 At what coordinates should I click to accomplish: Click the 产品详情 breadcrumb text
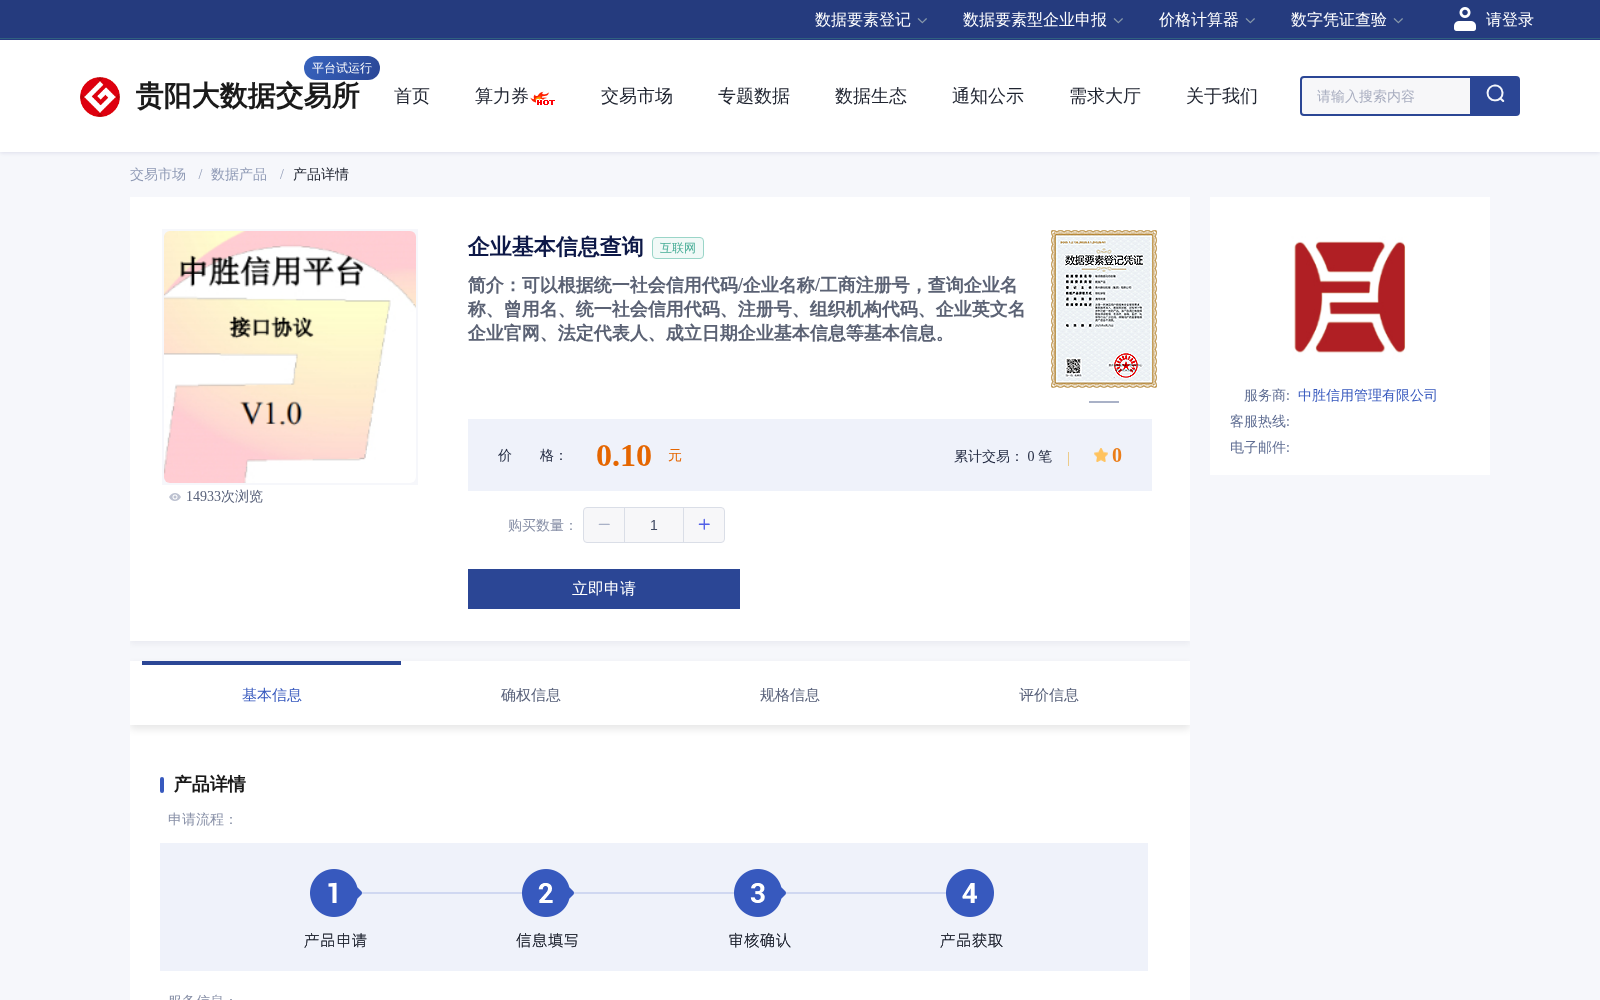pyautogui.click(x=321, y=174)
